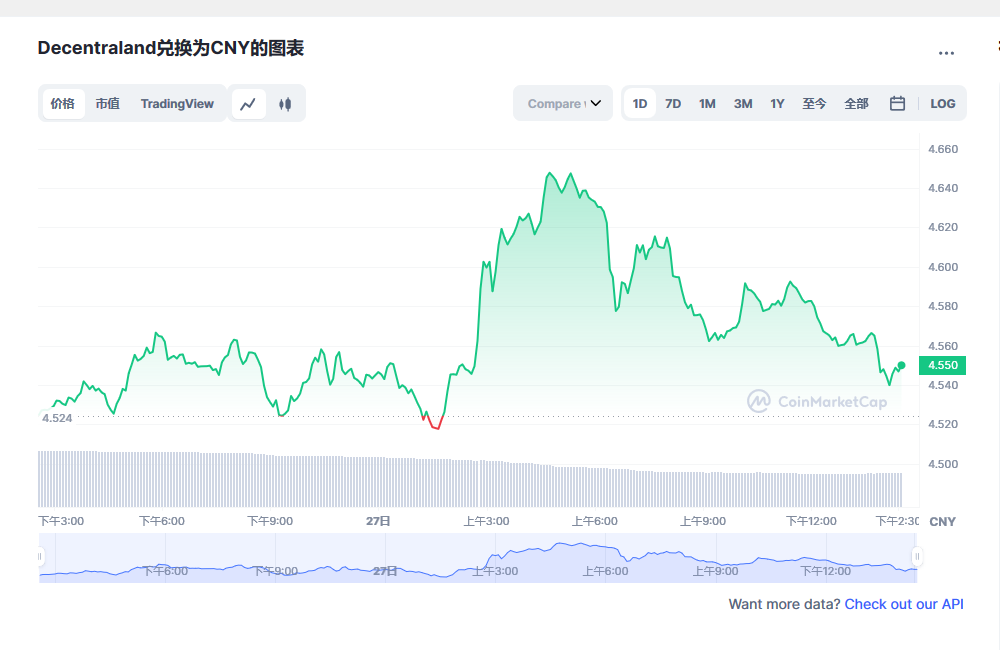Open the three-dot more options menu
1000x650 pixels.
point(946,53)
